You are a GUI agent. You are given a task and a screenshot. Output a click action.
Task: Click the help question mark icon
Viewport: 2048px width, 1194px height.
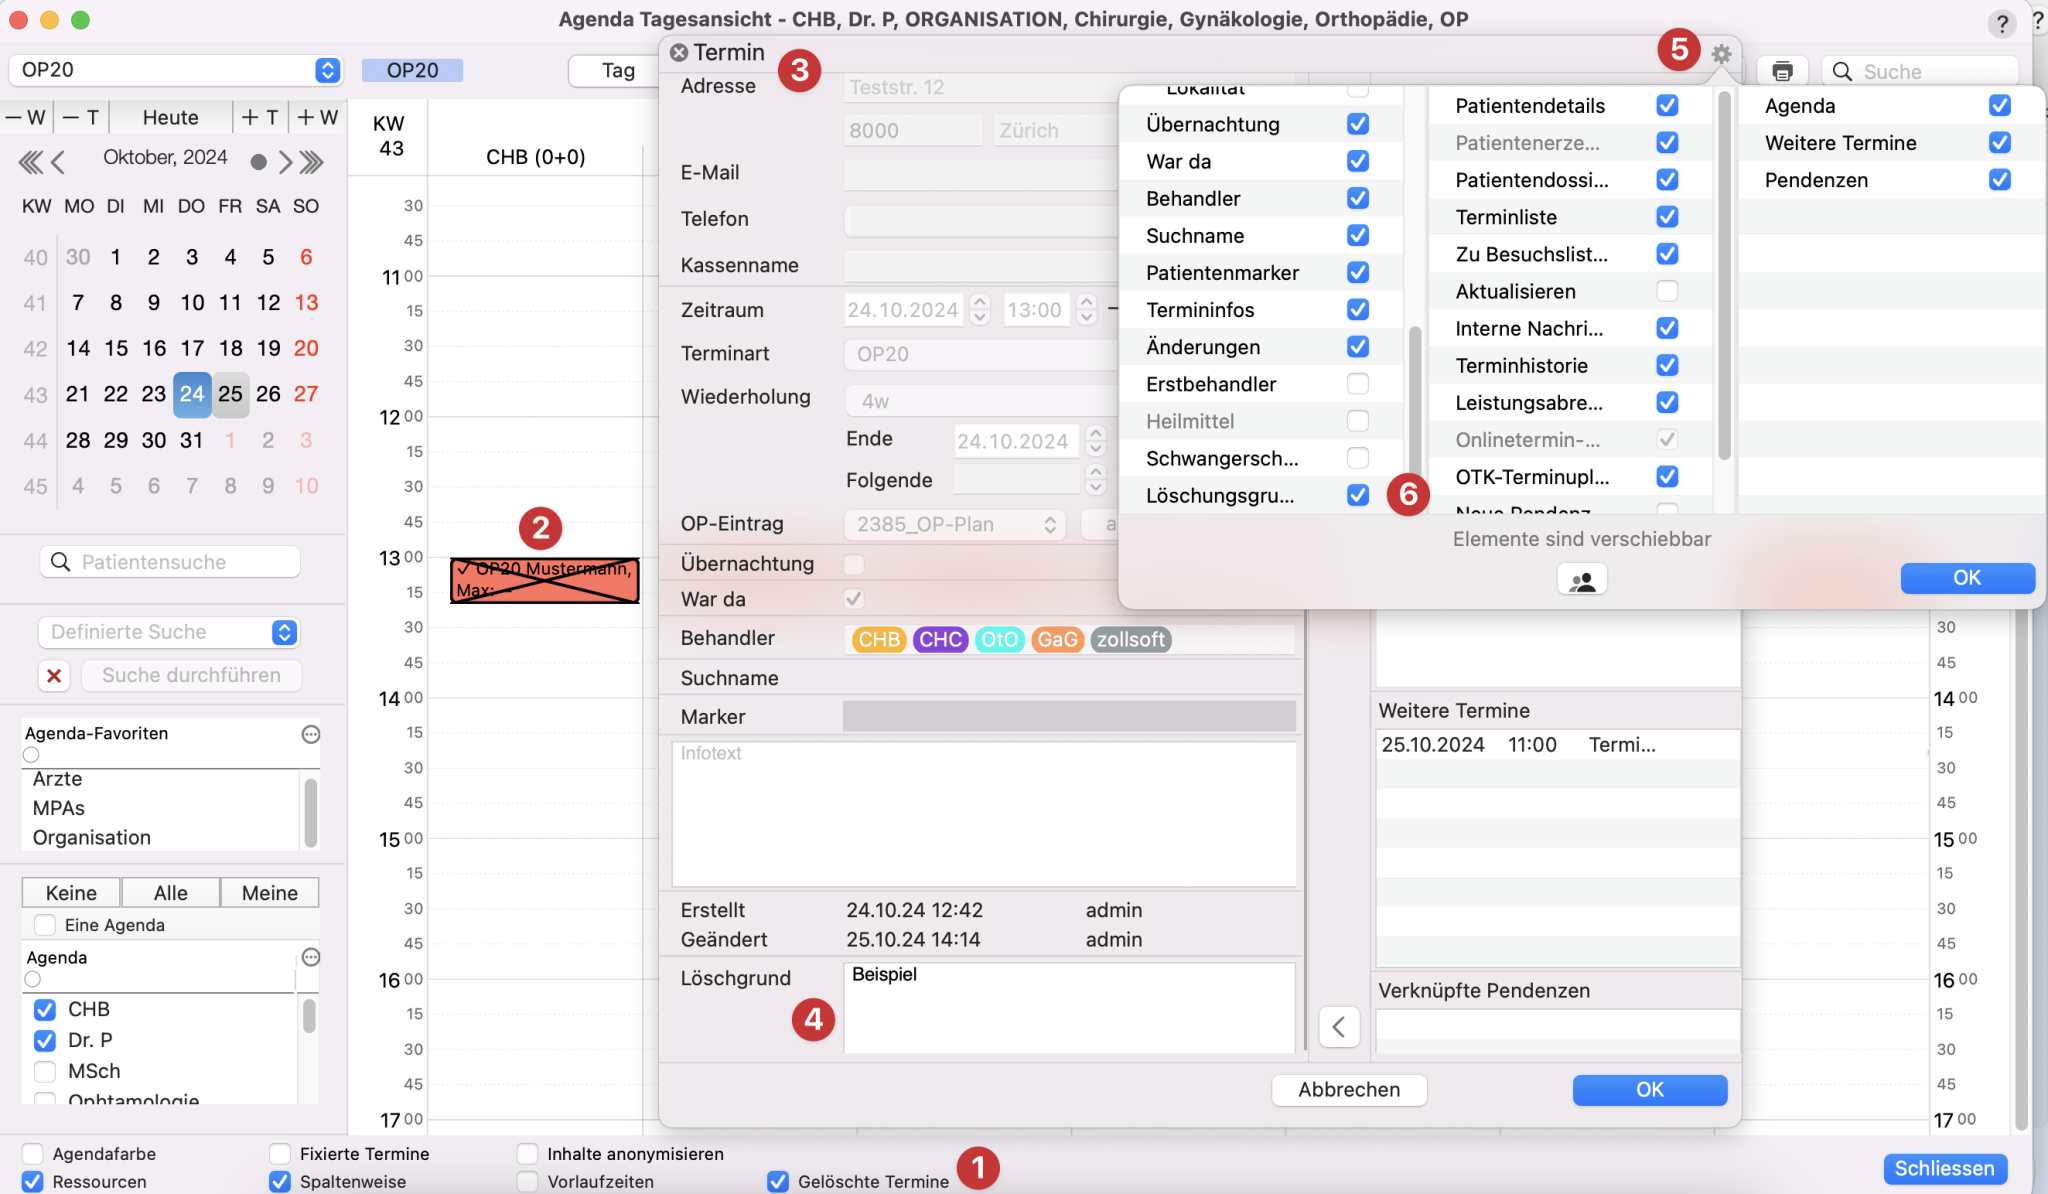[x=2001, y=23]
